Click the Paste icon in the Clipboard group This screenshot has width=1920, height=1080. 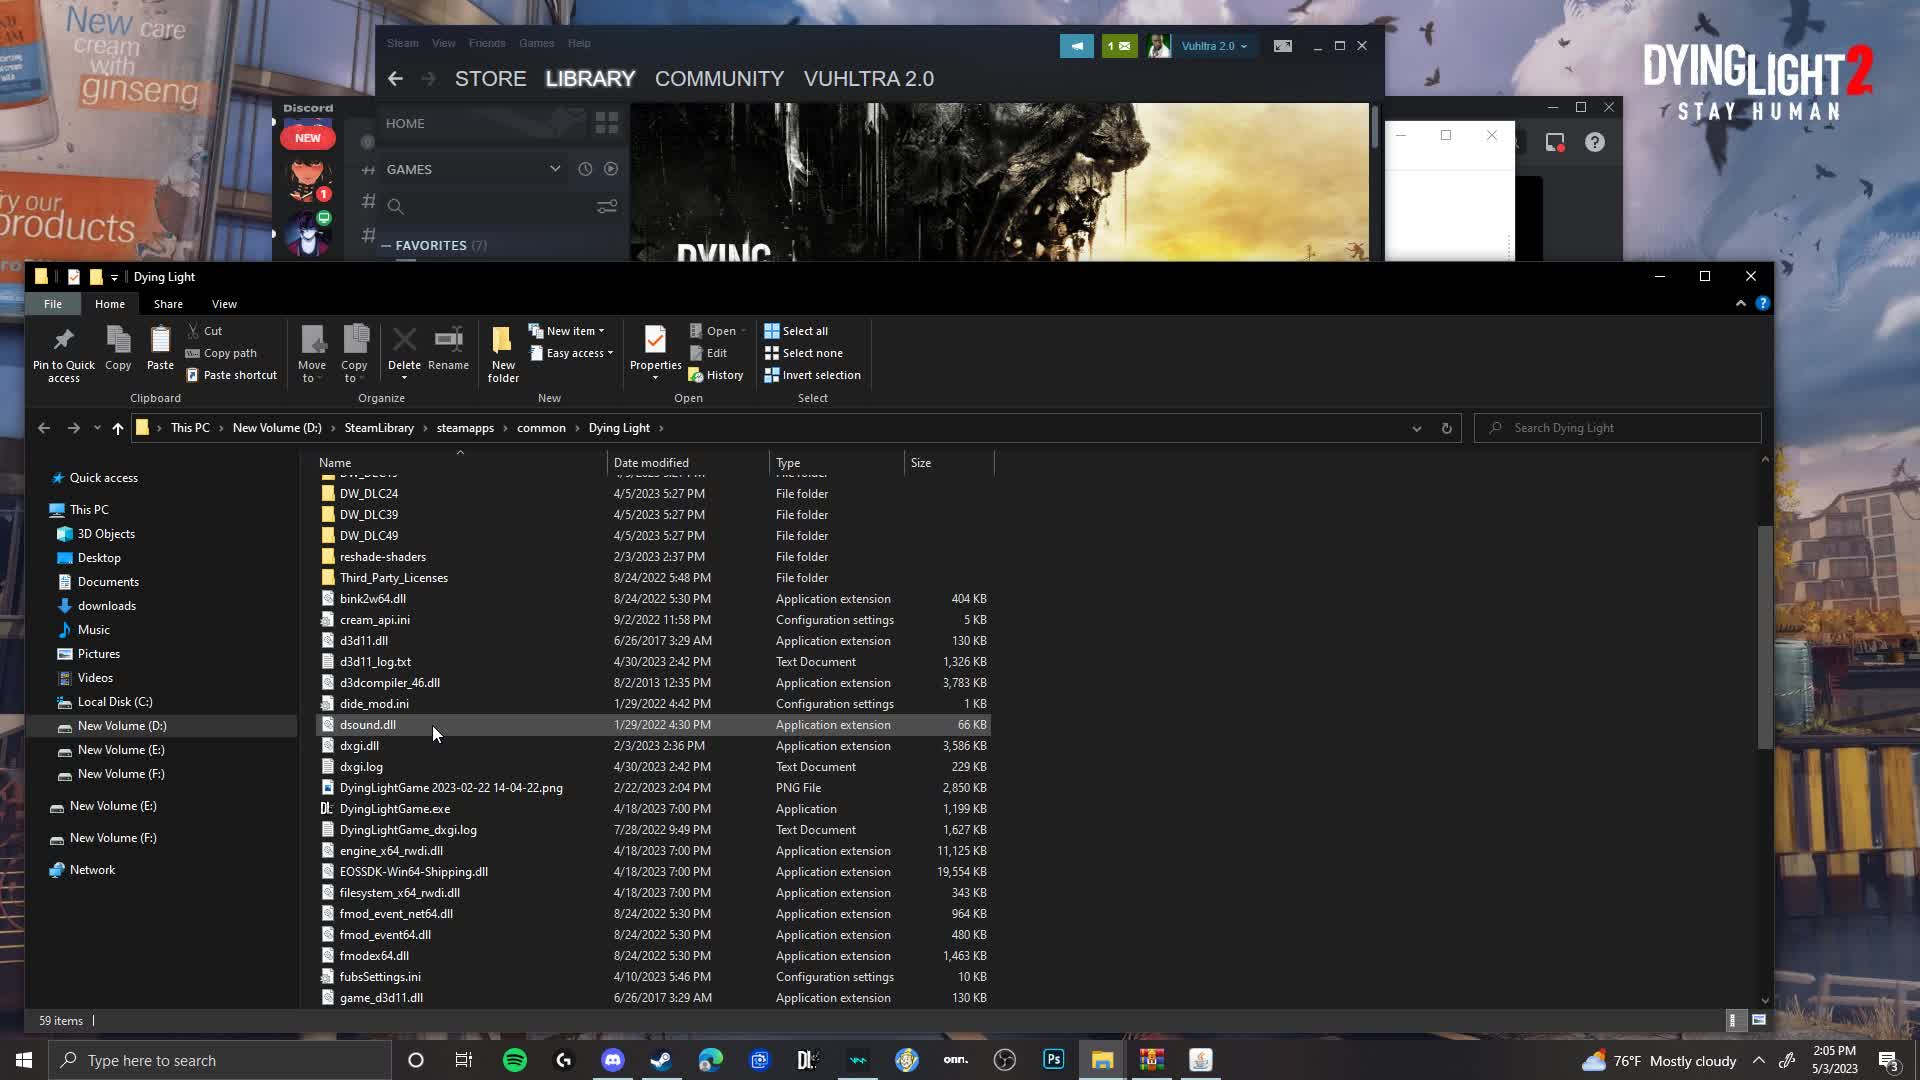click(x=159, y=345)
